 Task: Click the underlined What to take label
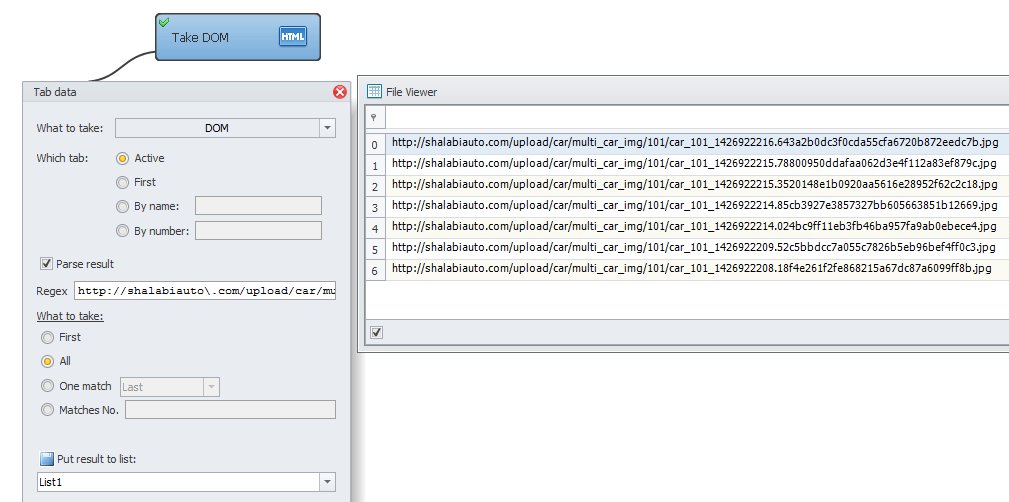tap(70, 316)
